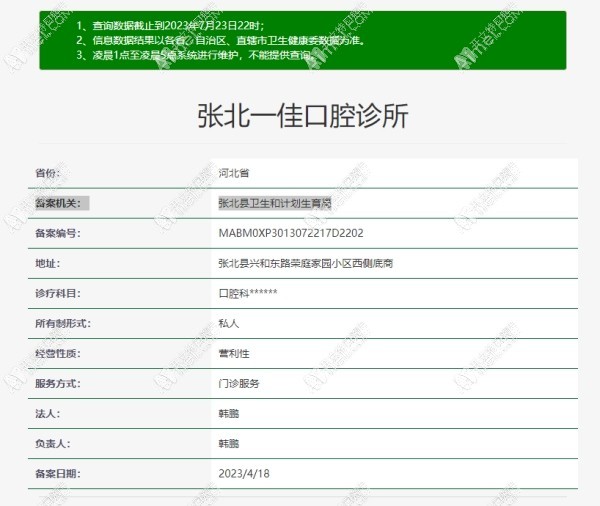Select the clinic title 张北一佳口腔诊所
600x506 pixels.
click(x=303, y=116)
